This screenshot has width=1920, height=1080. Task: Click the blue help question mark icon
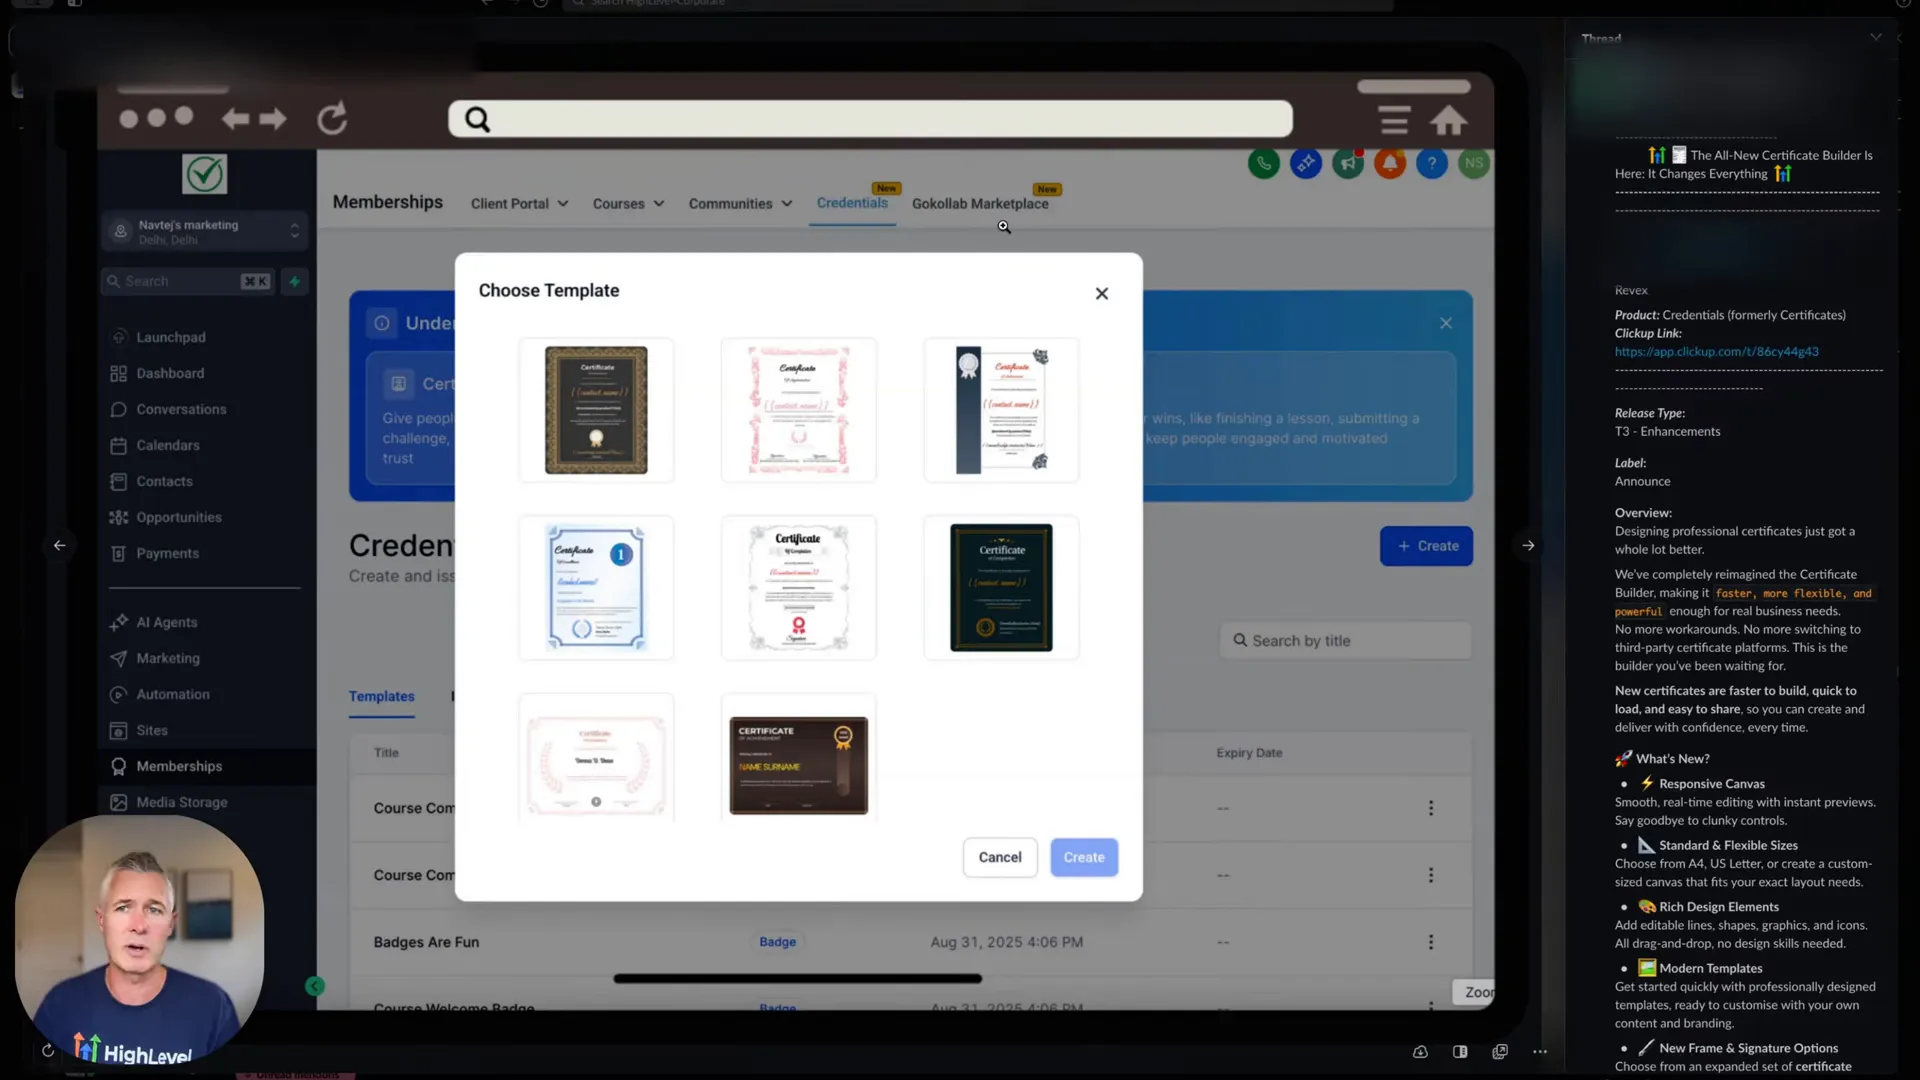click(1432, 163)
